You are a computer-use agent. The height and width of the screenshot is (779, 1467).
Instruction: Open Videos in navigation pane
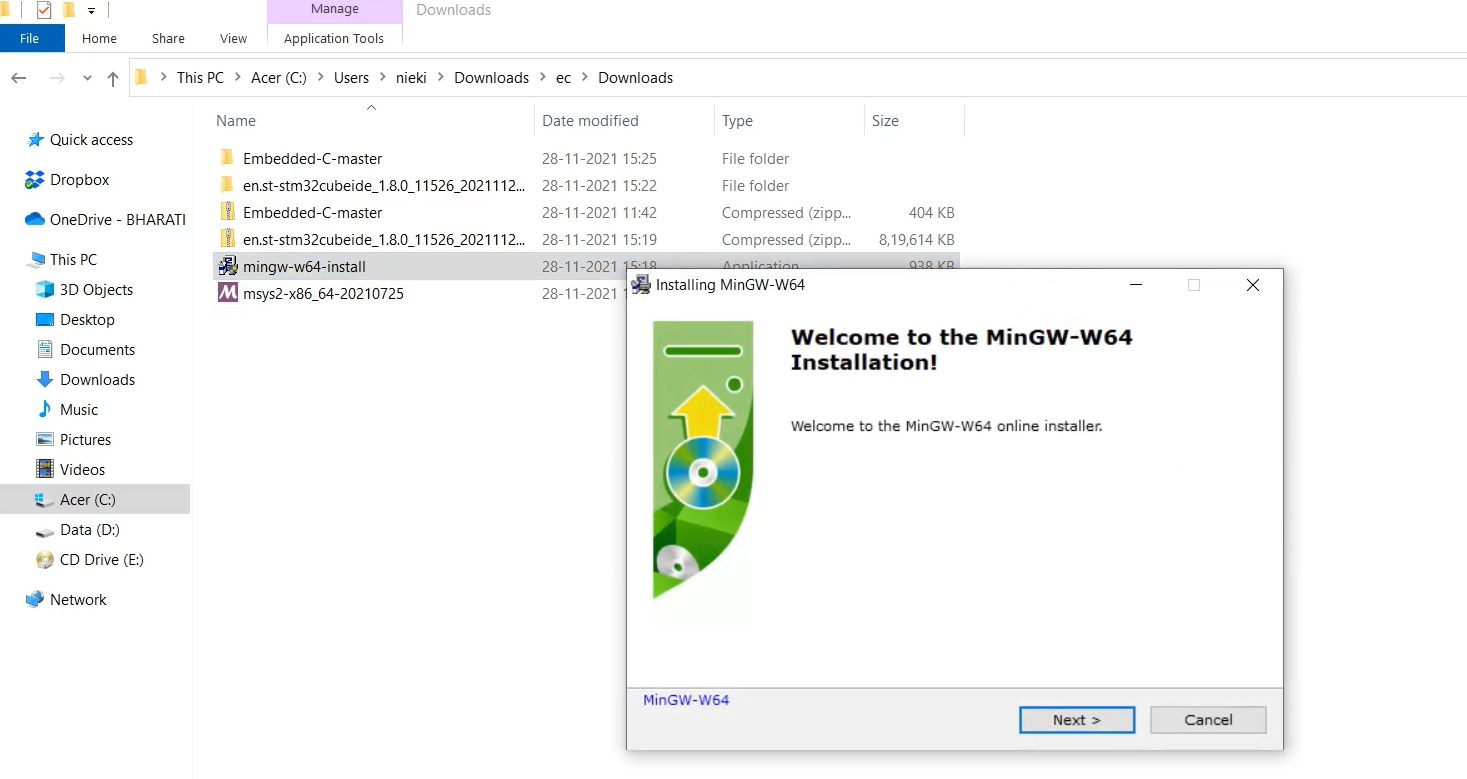pos(82,470)
